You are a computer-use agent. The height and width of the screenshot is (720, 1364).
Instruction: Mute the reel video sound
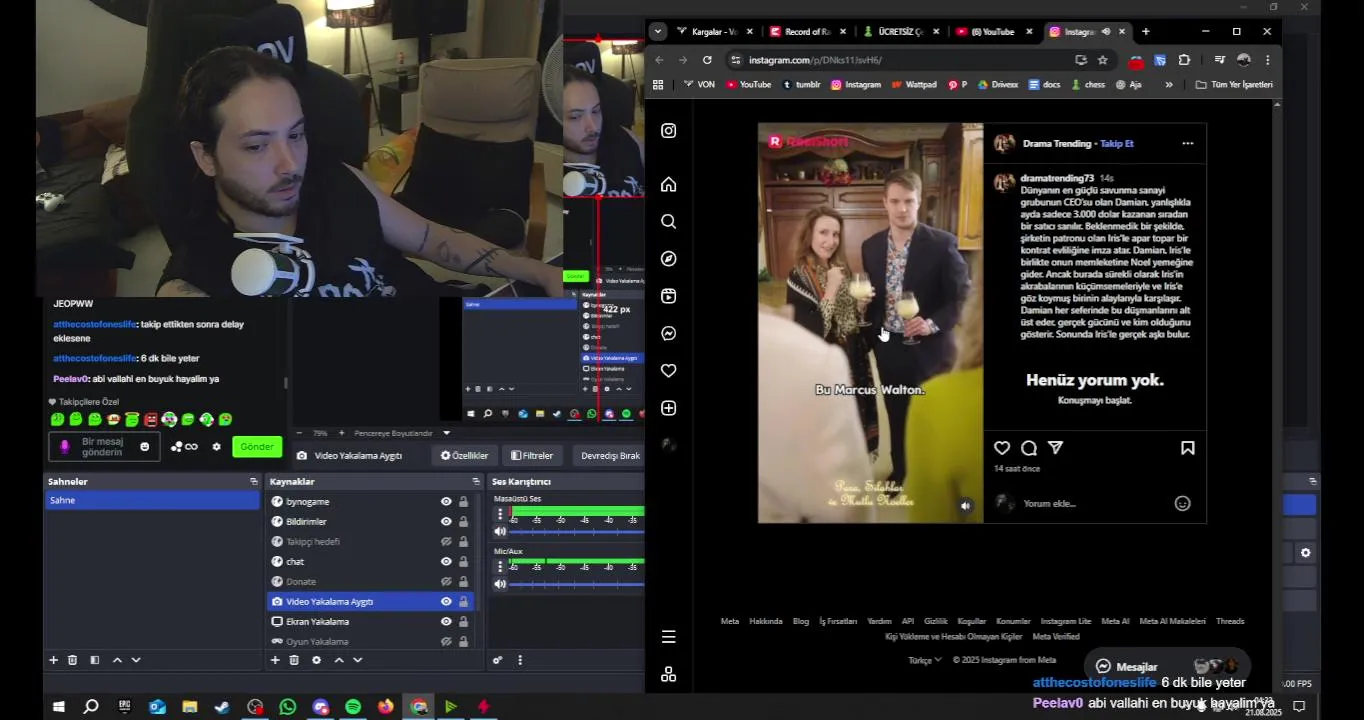tap(965, 506)
